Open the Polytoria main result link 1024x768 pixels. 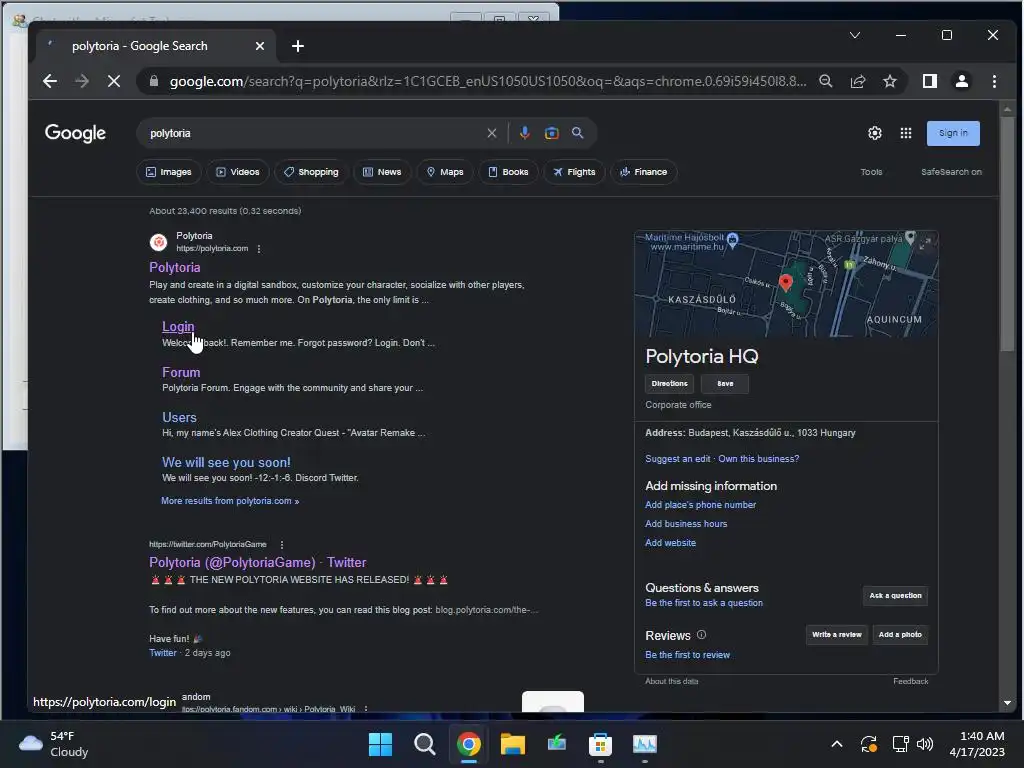click(175, 267)
